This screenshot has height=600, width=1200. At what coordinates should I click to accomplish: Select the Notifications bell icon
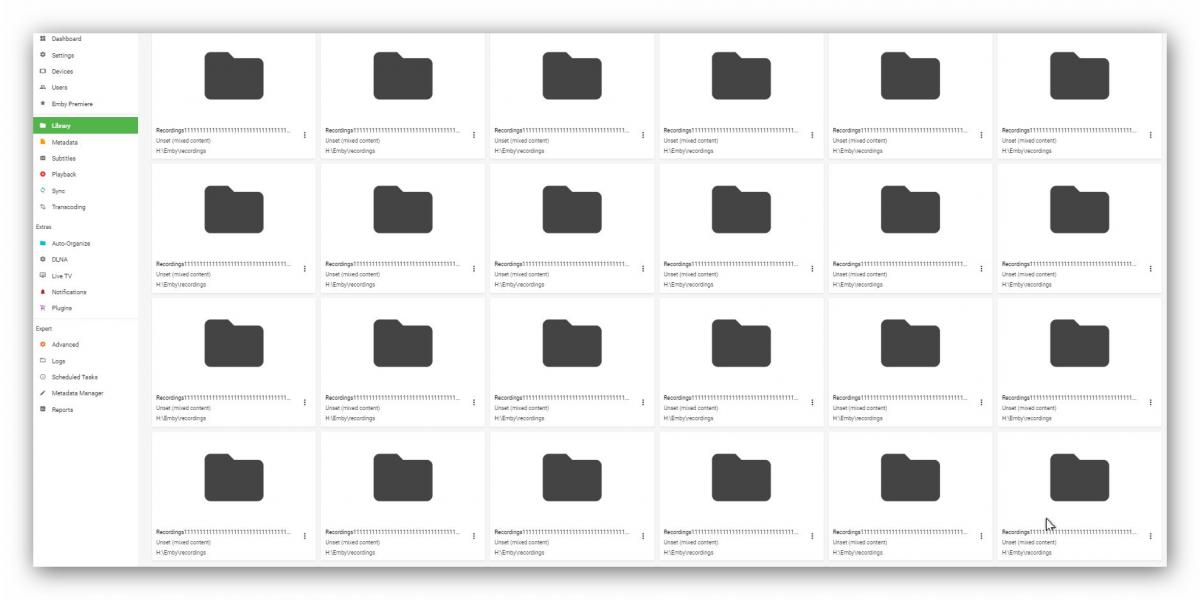[x=42, y=292]
